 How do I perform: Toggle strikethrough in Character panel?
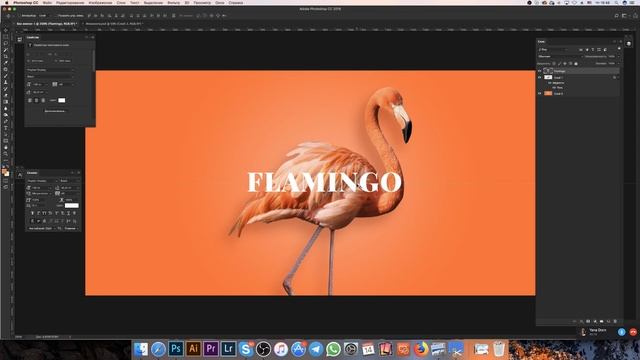coord(74,213)
